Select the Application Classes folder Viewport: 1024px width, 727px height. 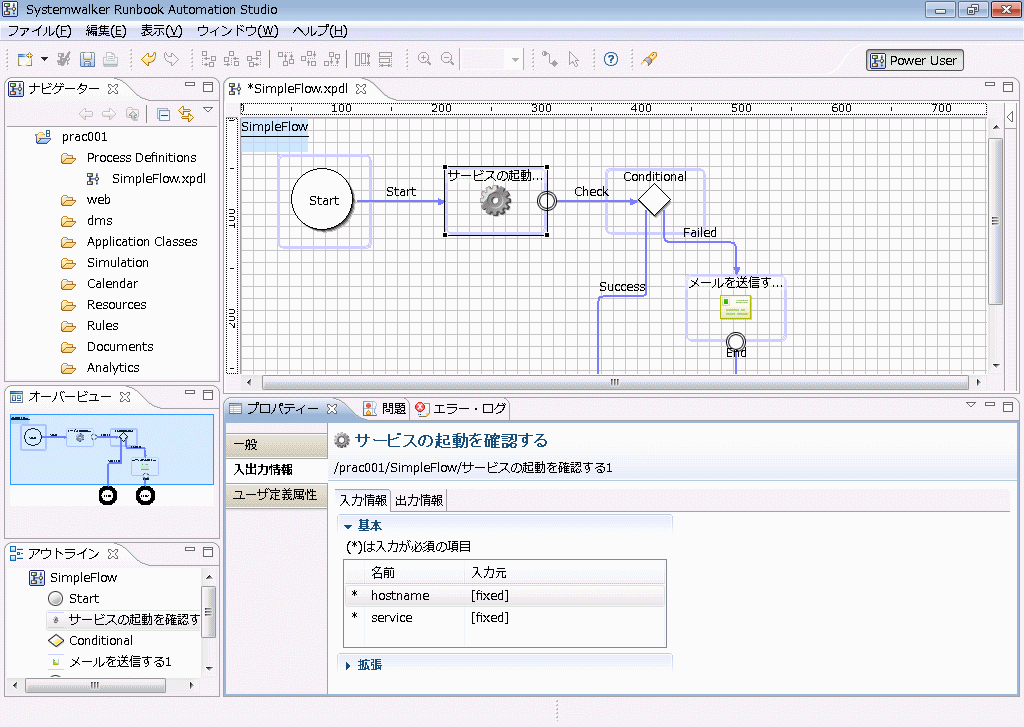[x=142, y=242]
